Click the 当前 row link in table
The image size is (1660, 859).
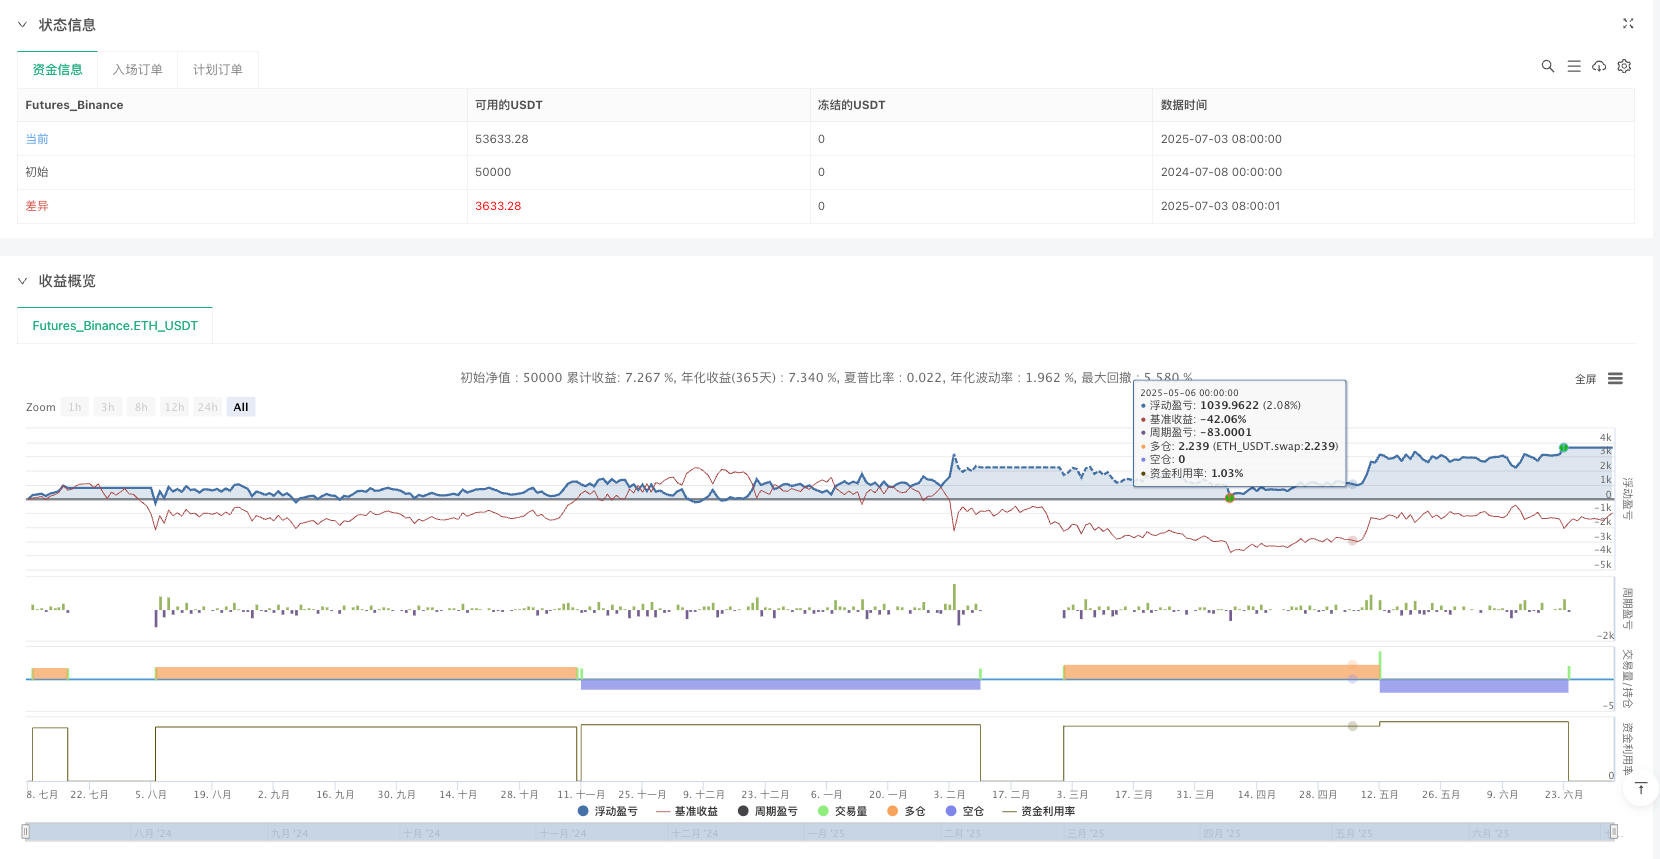[x=37, y=139]
